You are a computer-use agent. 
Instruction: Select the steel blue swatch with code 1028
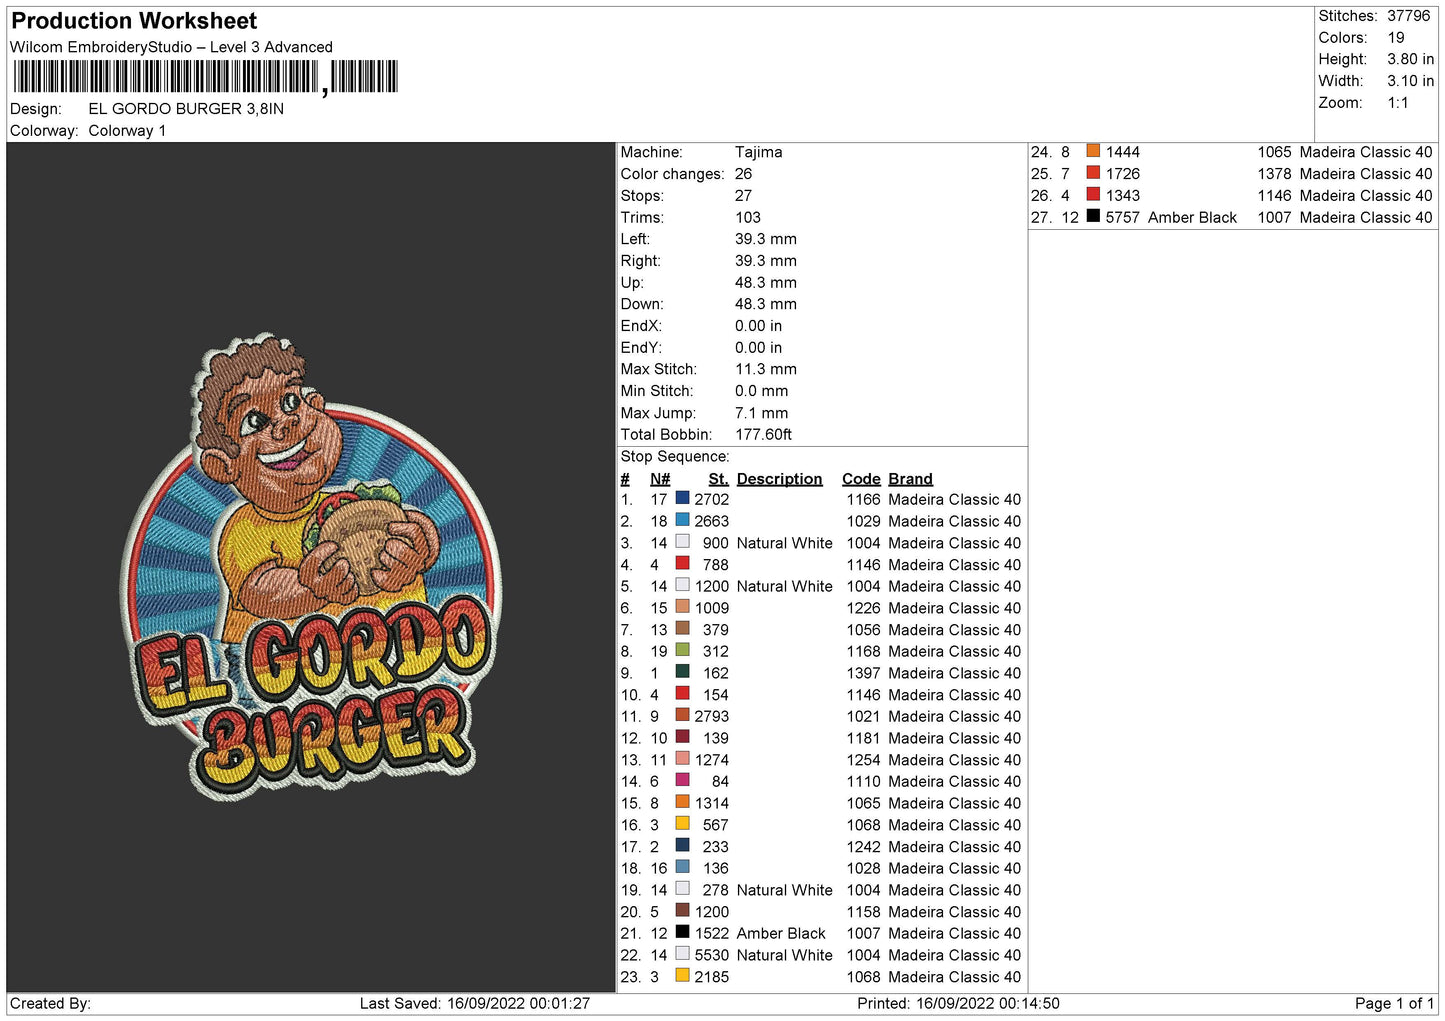pyautogui.click(x=682, y=867)
